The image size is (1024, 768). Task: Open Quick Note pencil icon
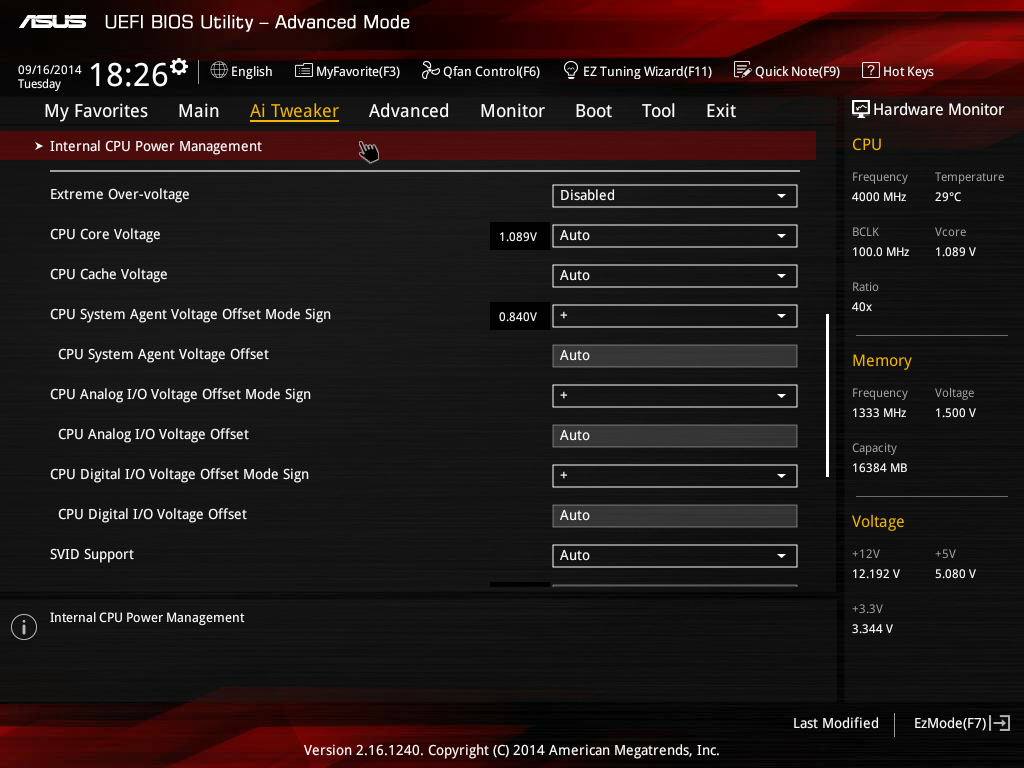(x=743, y=70)
